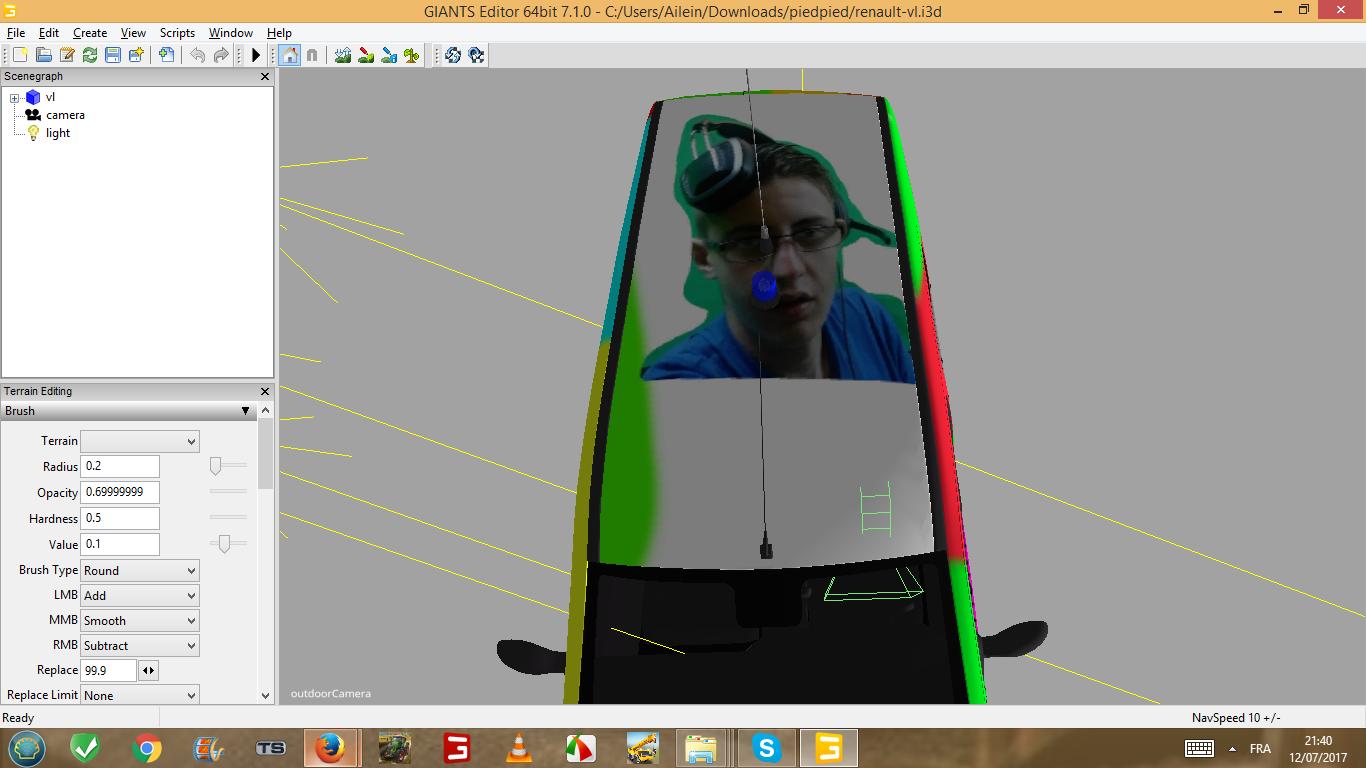This screenshot has width=1366, height=768.
Task: Expand the vl node in Scenegraph
Action: tap(15, 98)
